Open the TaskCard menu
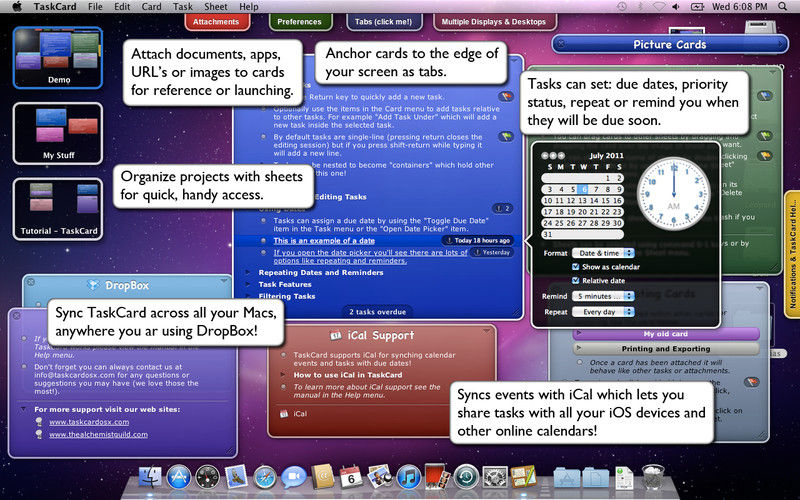The width and height of the screenshot is (800, 500). coord(55,7)
